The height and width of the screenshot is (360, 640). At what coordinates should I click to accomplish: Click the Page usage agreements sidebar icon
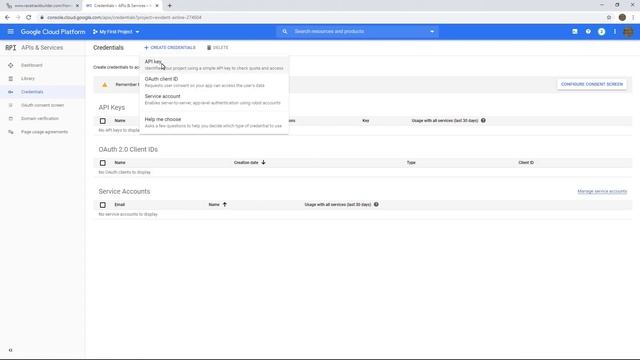[x=11, y=132]
